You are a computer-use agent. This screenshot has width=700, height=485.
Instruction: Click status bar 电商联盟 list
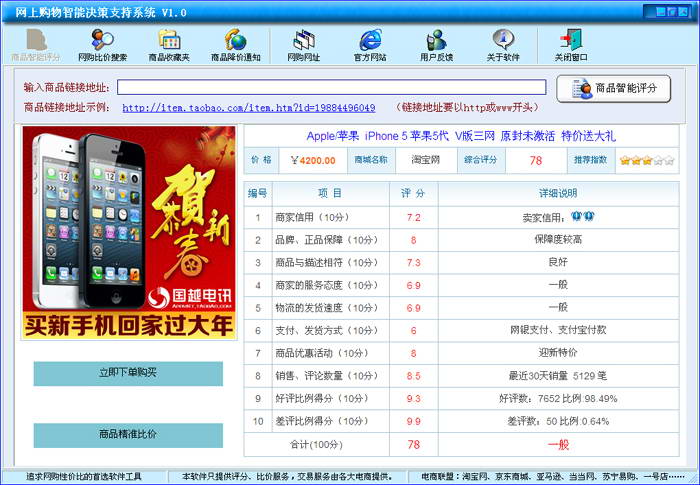[552, 477]
